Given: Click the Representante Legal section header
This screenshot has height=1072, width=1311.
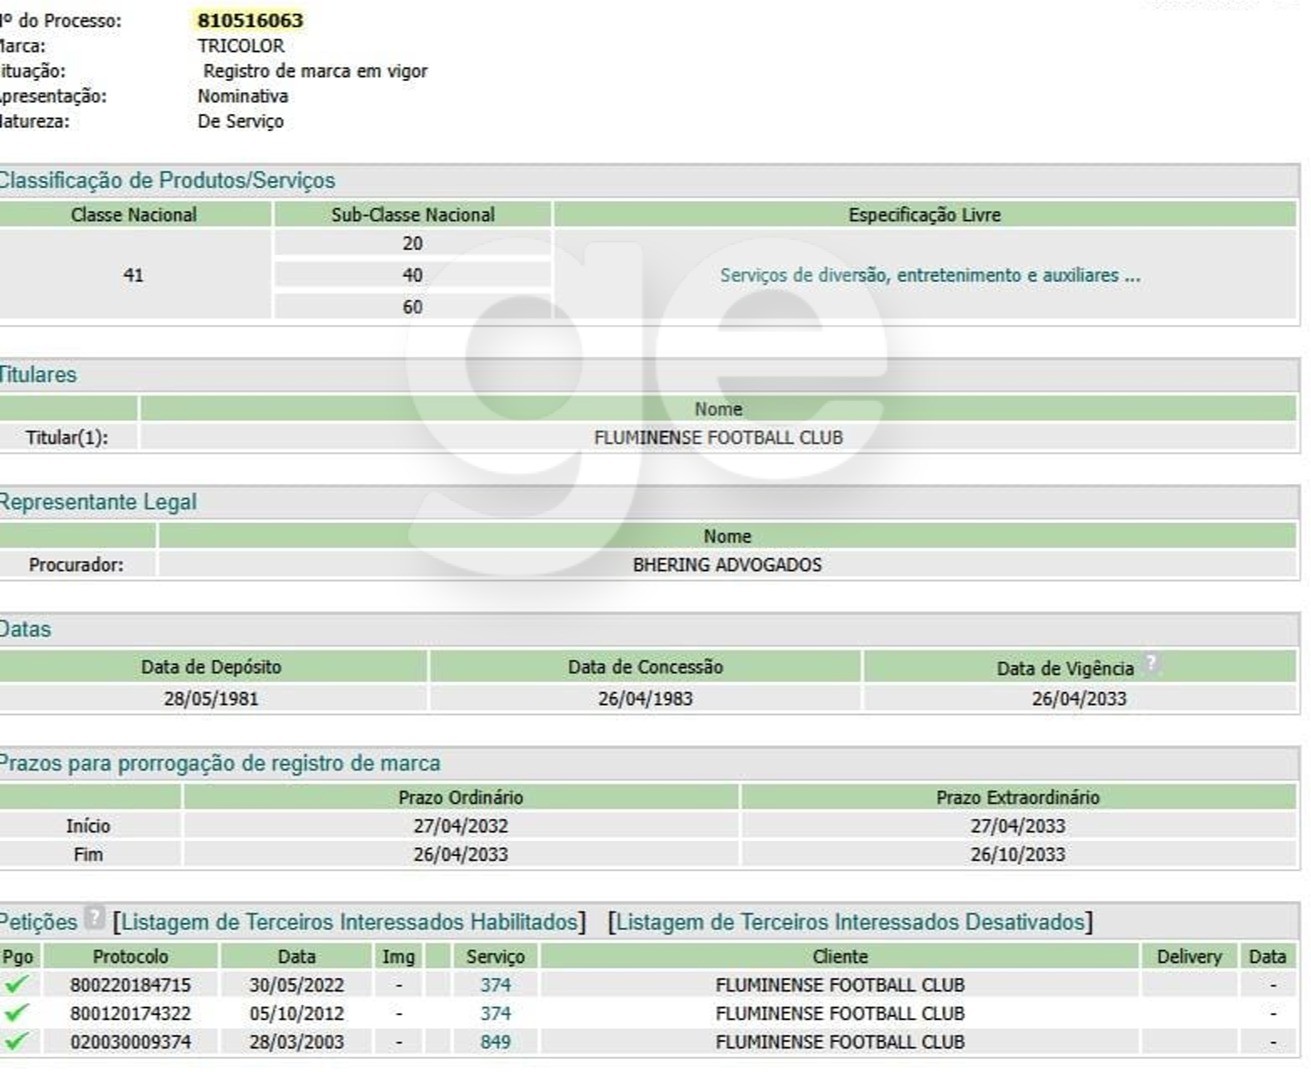Looking at the screenshot, I should (98, 502).
